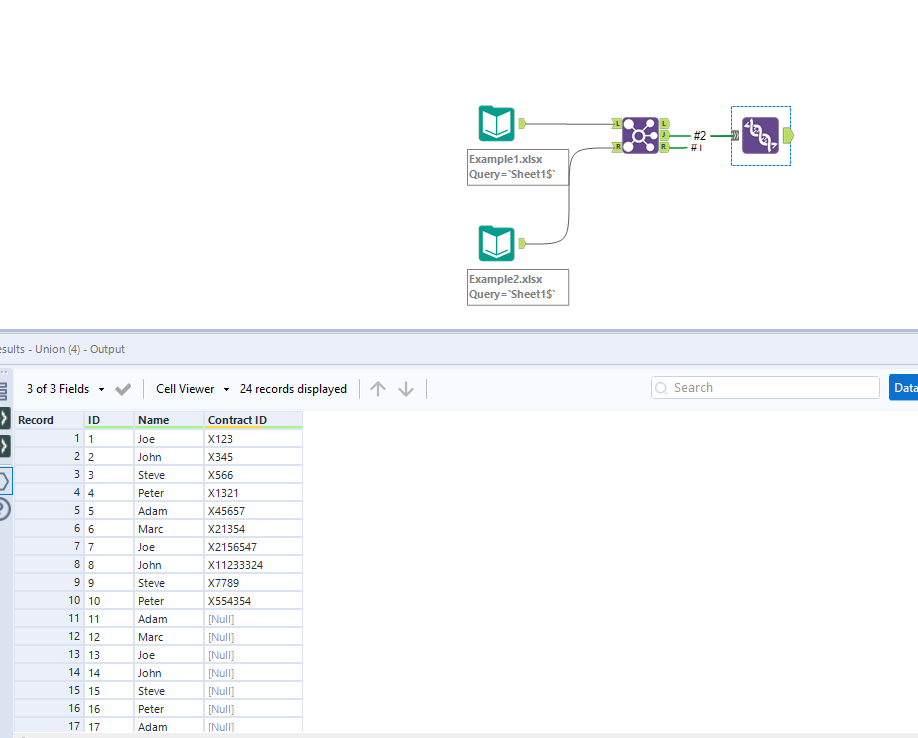Select the Union tool on the canvas
The image size is (918, 738).
[x=761, y=136]
